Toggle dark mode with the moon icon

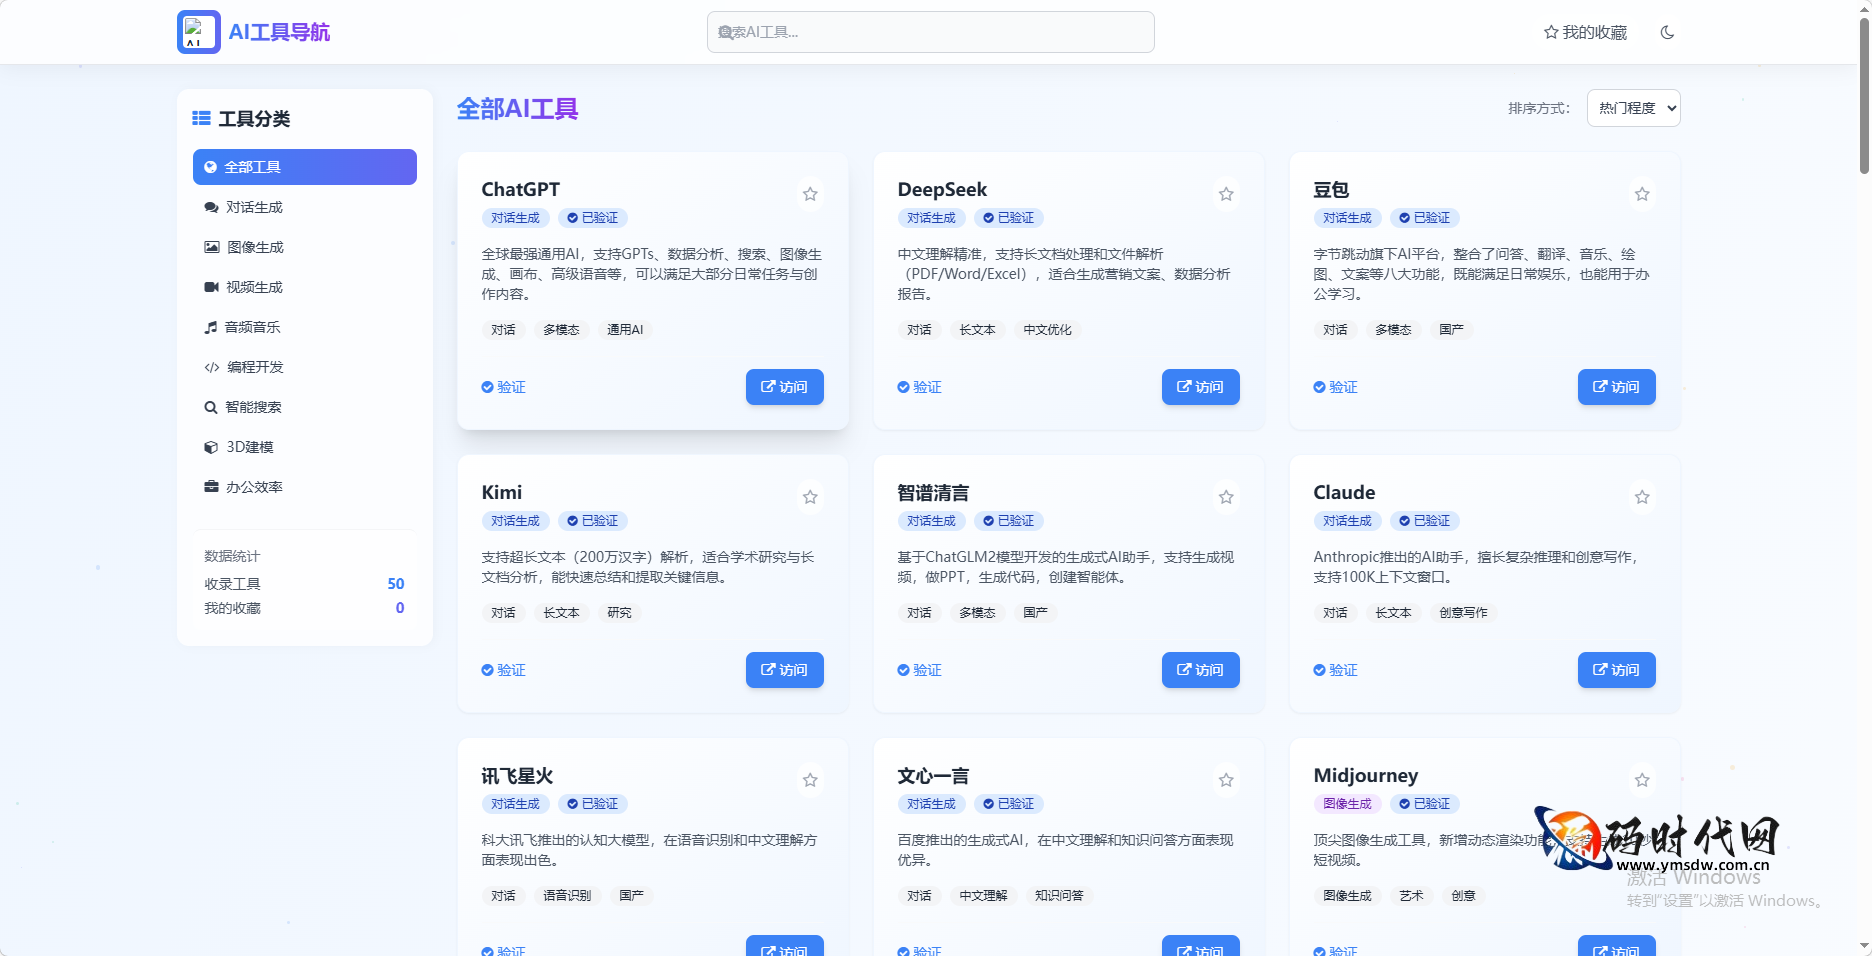pyautogui.click(x=1667, y=32)
